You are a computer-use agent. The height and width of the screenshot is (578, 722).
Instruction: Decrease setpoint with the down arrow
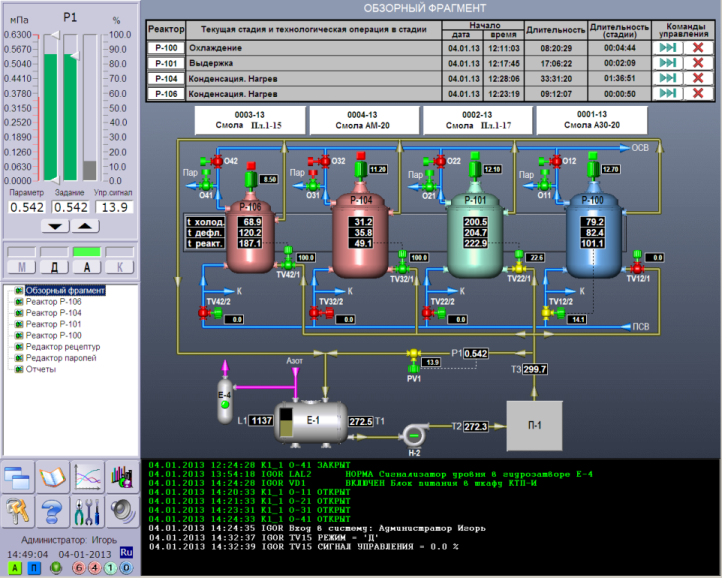pos(55,226)
